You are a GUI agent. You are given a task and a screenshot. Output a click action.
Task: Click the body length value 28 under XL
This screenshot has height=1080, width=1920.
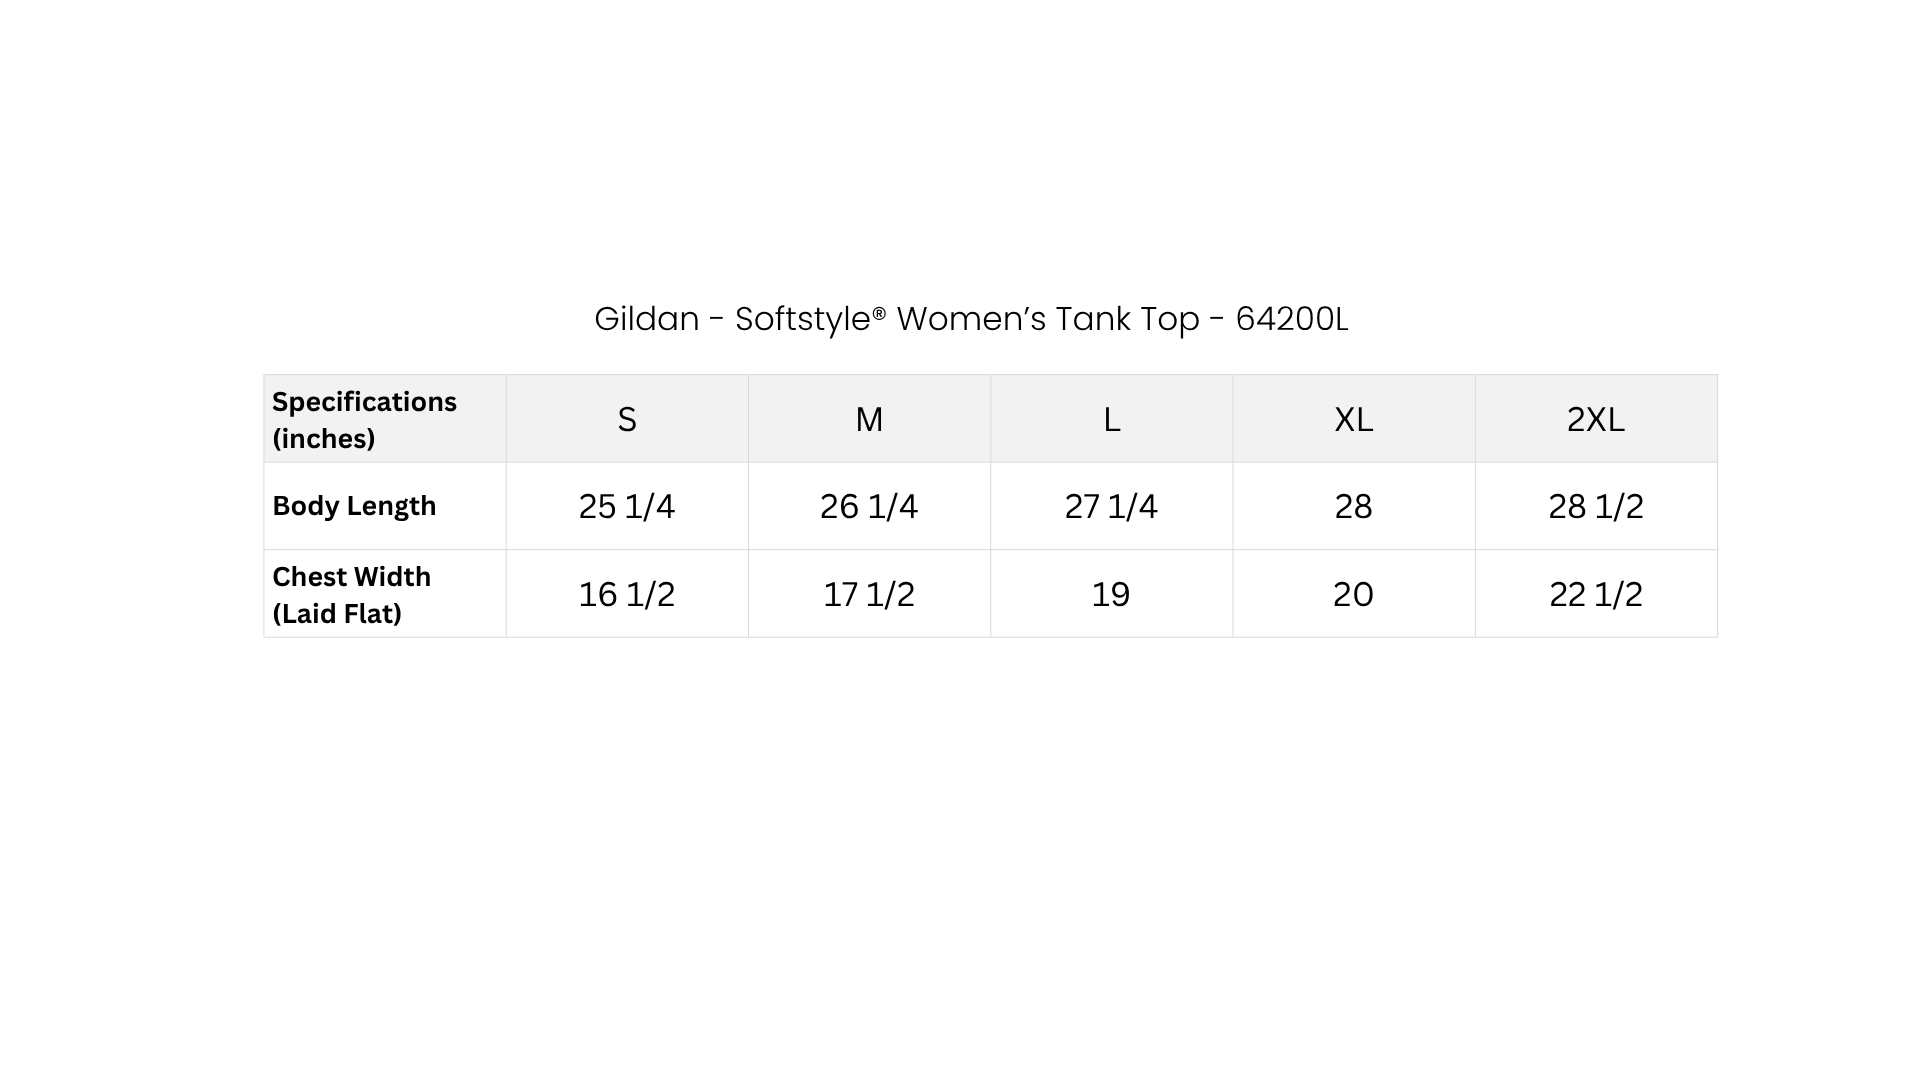point(1354,506)
